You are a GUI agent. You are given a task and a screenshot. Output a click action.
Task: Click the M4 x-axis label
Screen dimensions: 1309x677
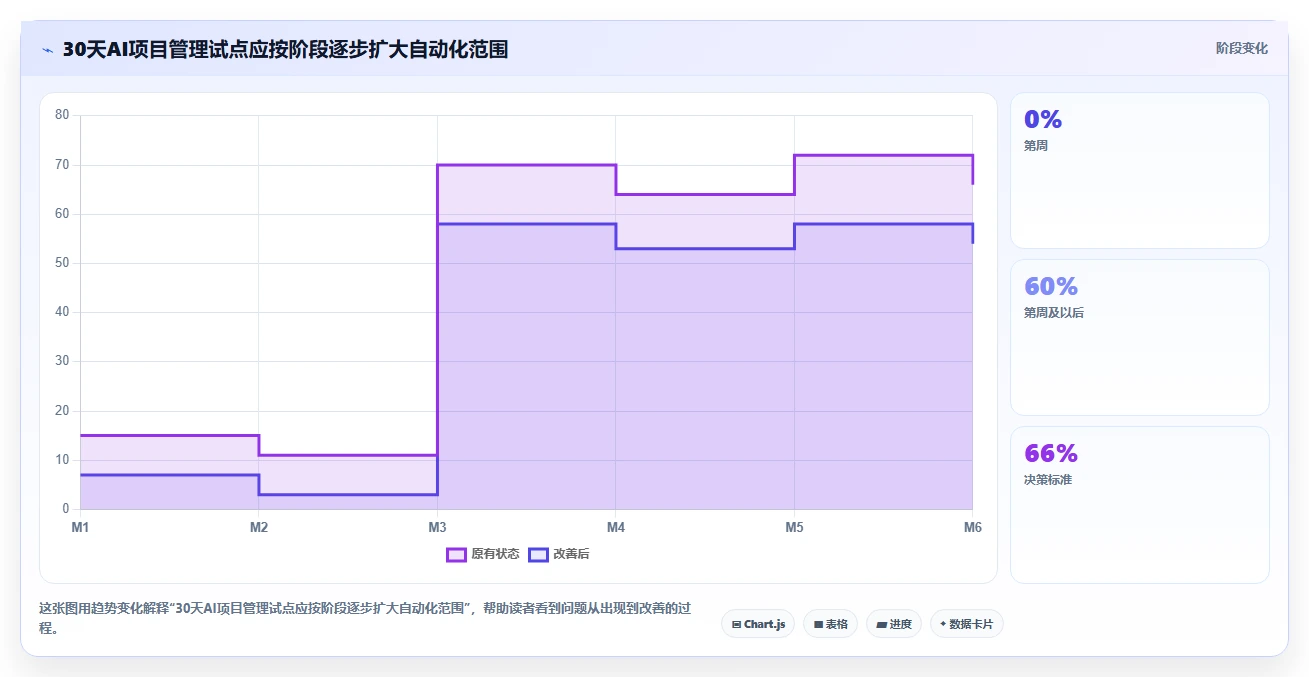click(615, 527)
